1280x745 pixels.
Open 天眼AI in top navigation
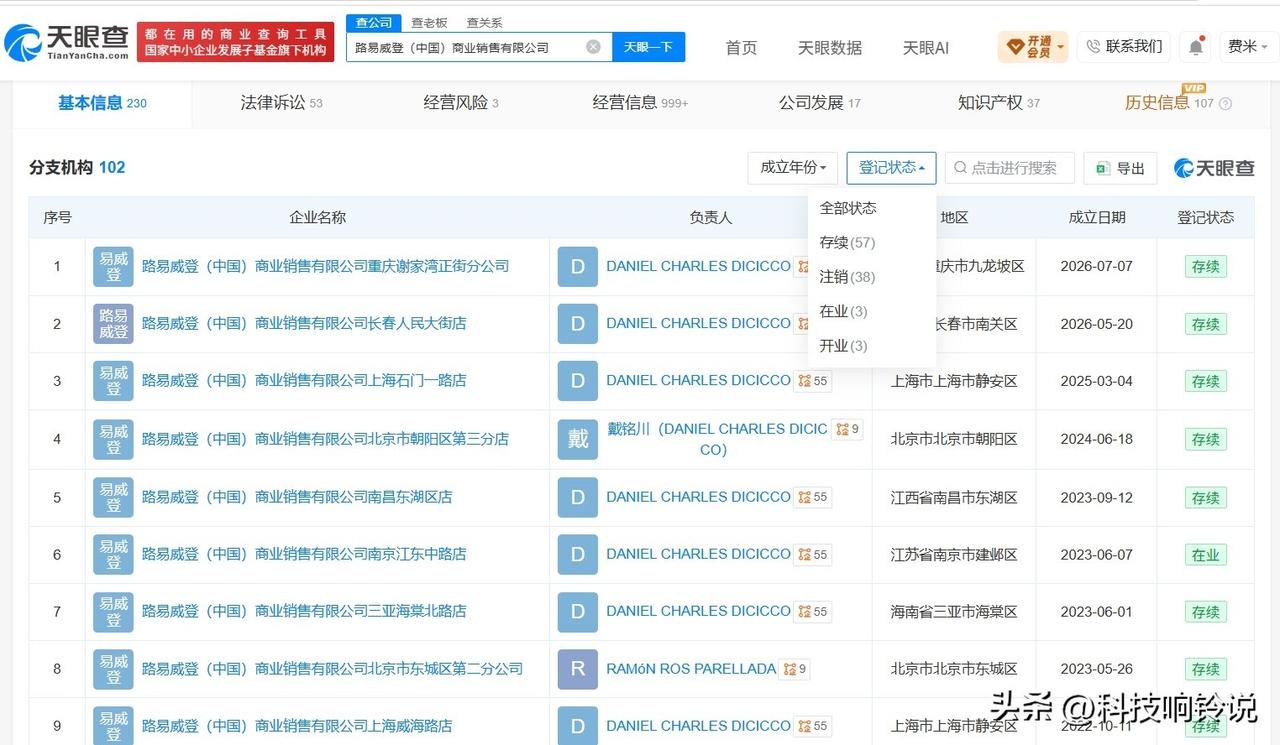tap(926, 47)
